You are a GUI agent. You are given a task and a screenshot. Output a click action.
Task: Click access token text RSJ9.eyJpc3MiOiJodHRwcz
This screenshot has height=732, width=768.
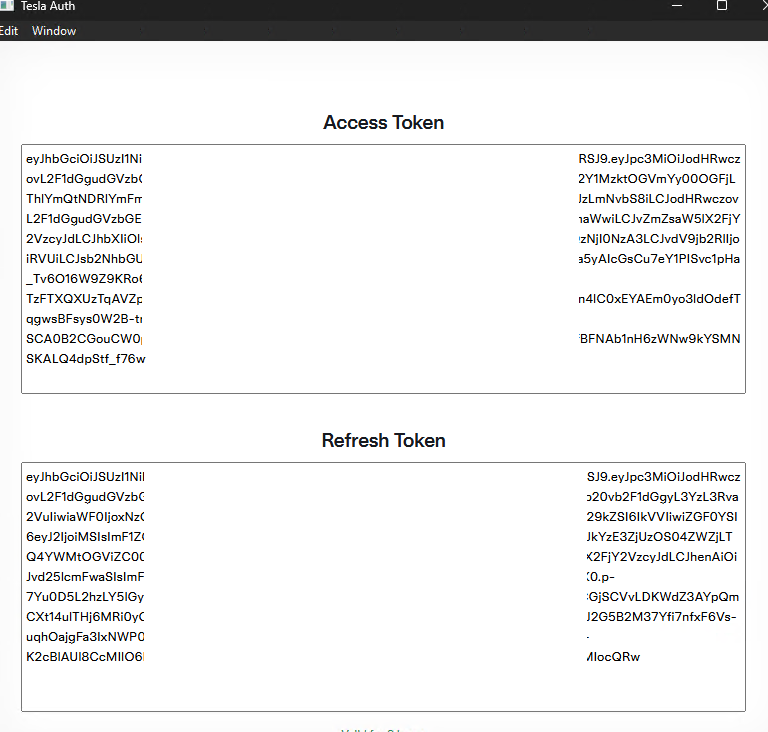[x=659, y=159]
